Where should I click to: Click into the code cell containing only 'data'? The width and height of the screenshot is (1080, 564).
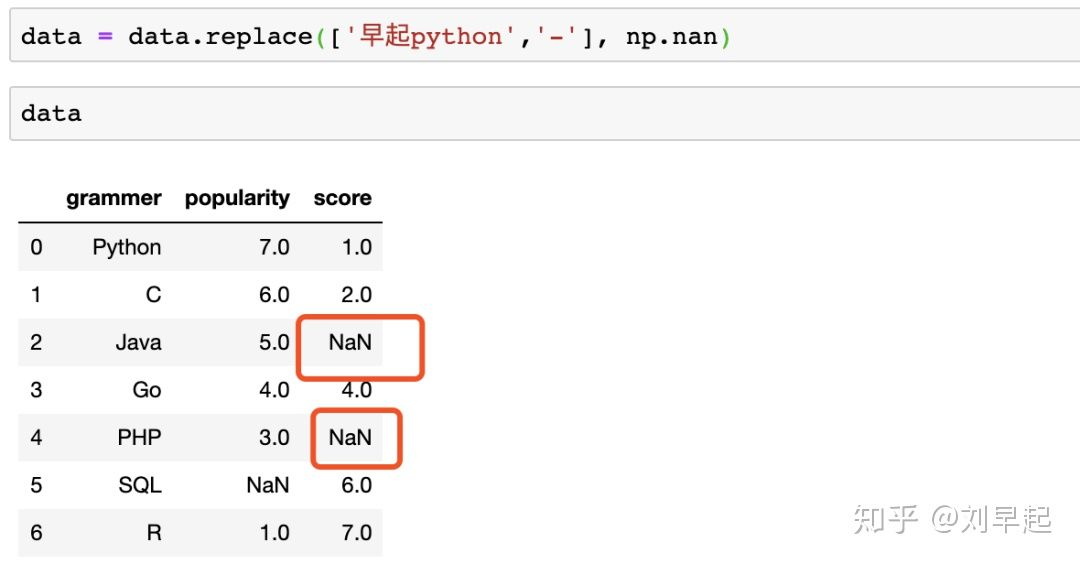[x=544, y=113]
